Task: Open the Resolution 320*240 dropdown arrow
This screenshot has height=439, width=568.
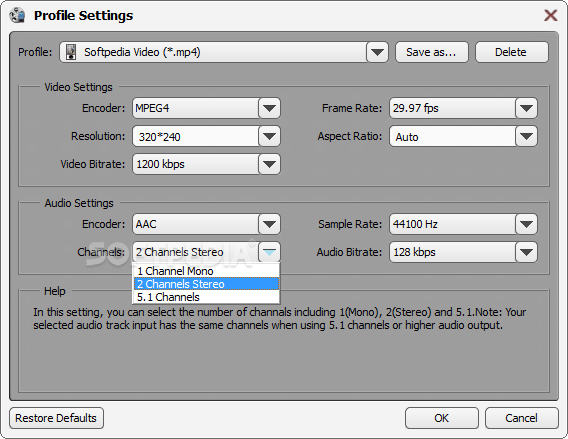Action: click(269, 136)
